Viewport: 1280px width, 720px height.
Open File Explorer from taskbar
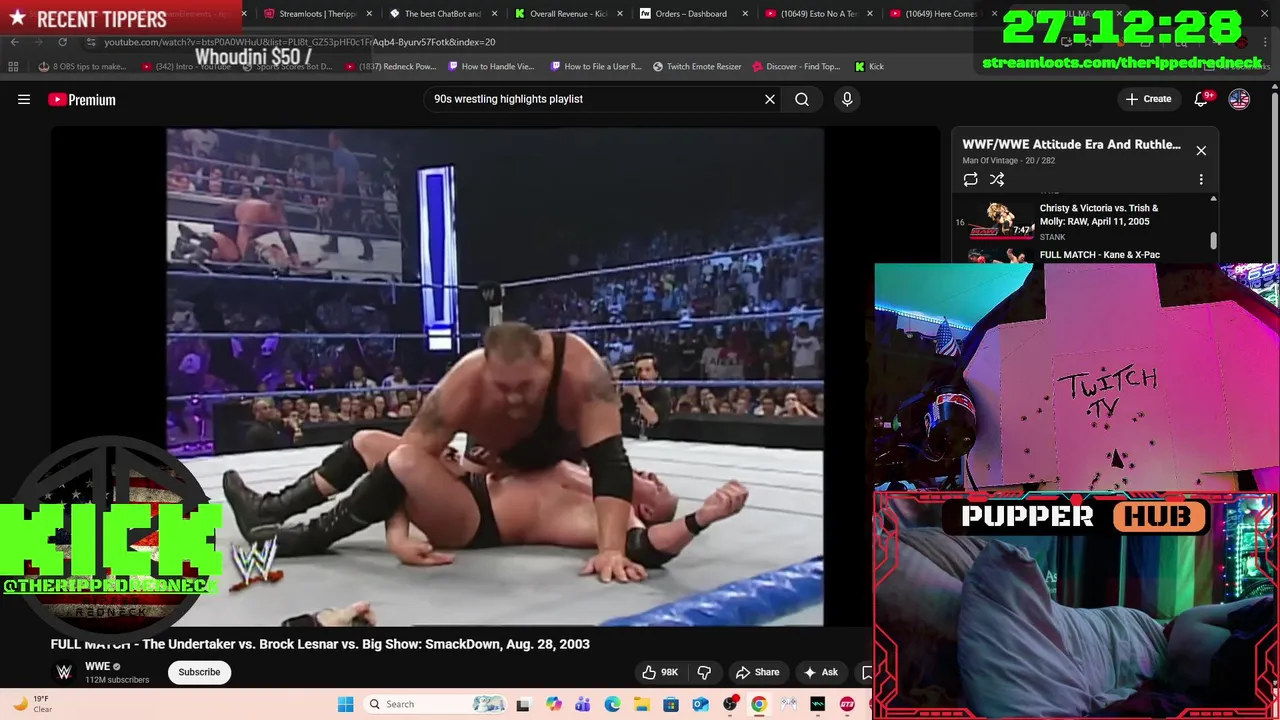[x=641, y=704]
